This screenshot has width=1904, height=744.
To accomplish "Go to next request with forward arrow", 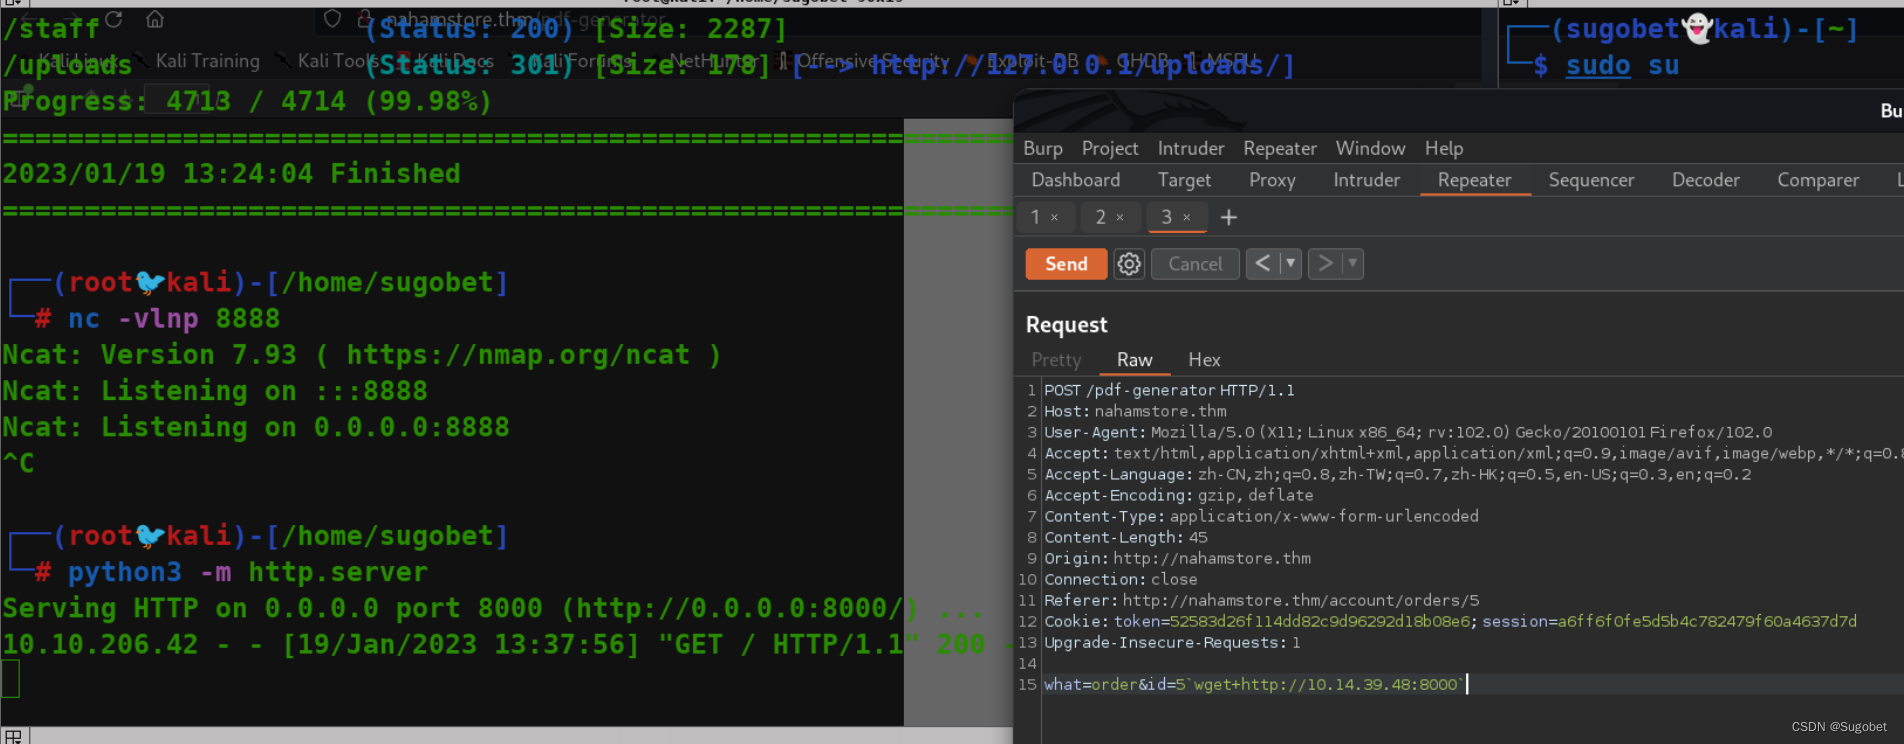I will [1325, 264].
